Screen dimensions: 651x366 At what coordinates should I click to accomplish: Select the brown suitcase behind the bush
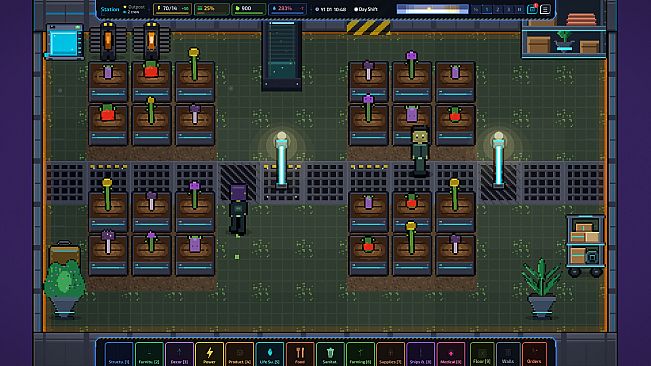pos(64,252)
